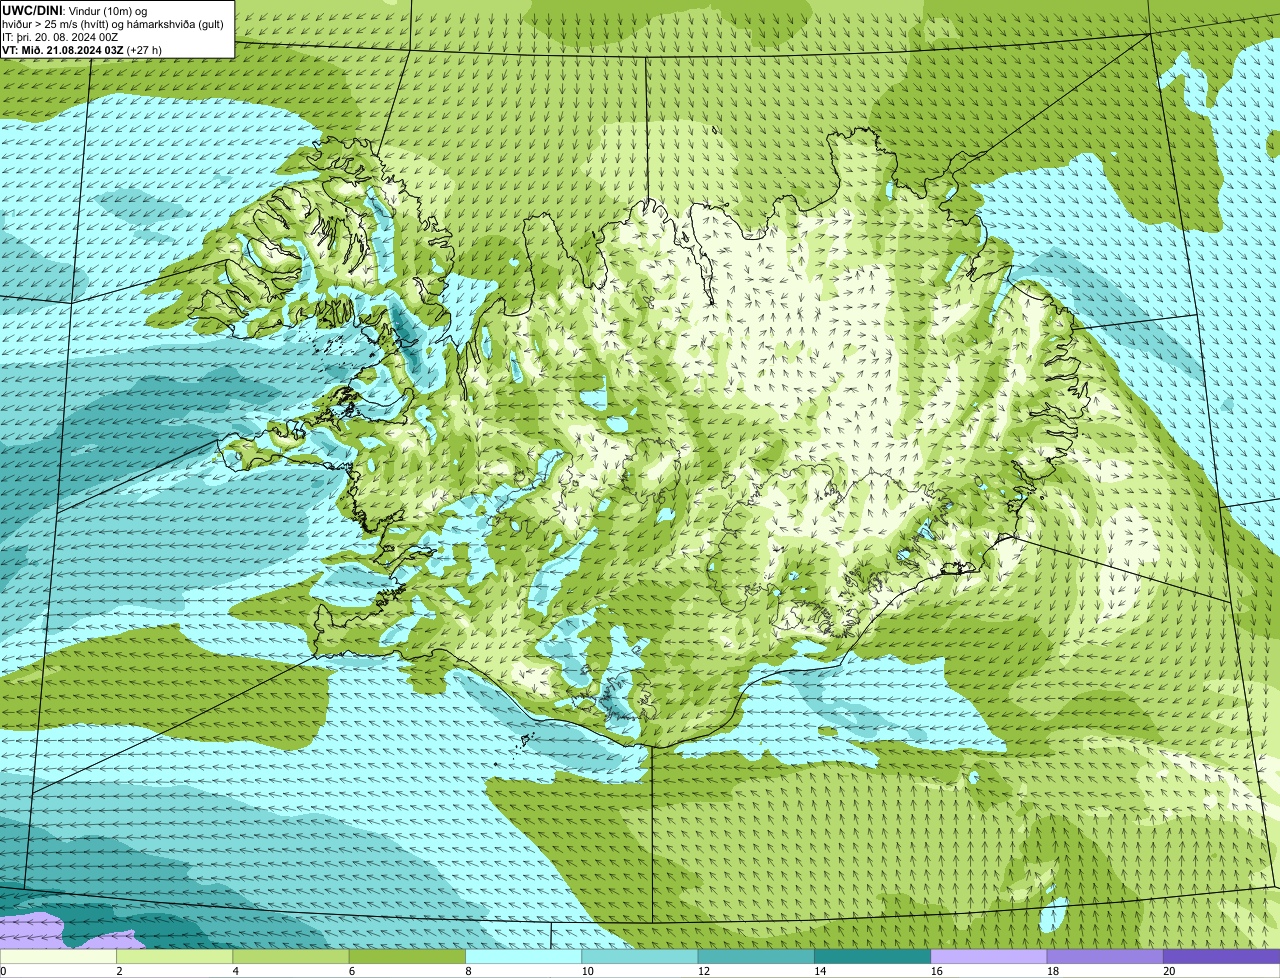Click the legend scale label "18"

click(x=1053, y=971)
